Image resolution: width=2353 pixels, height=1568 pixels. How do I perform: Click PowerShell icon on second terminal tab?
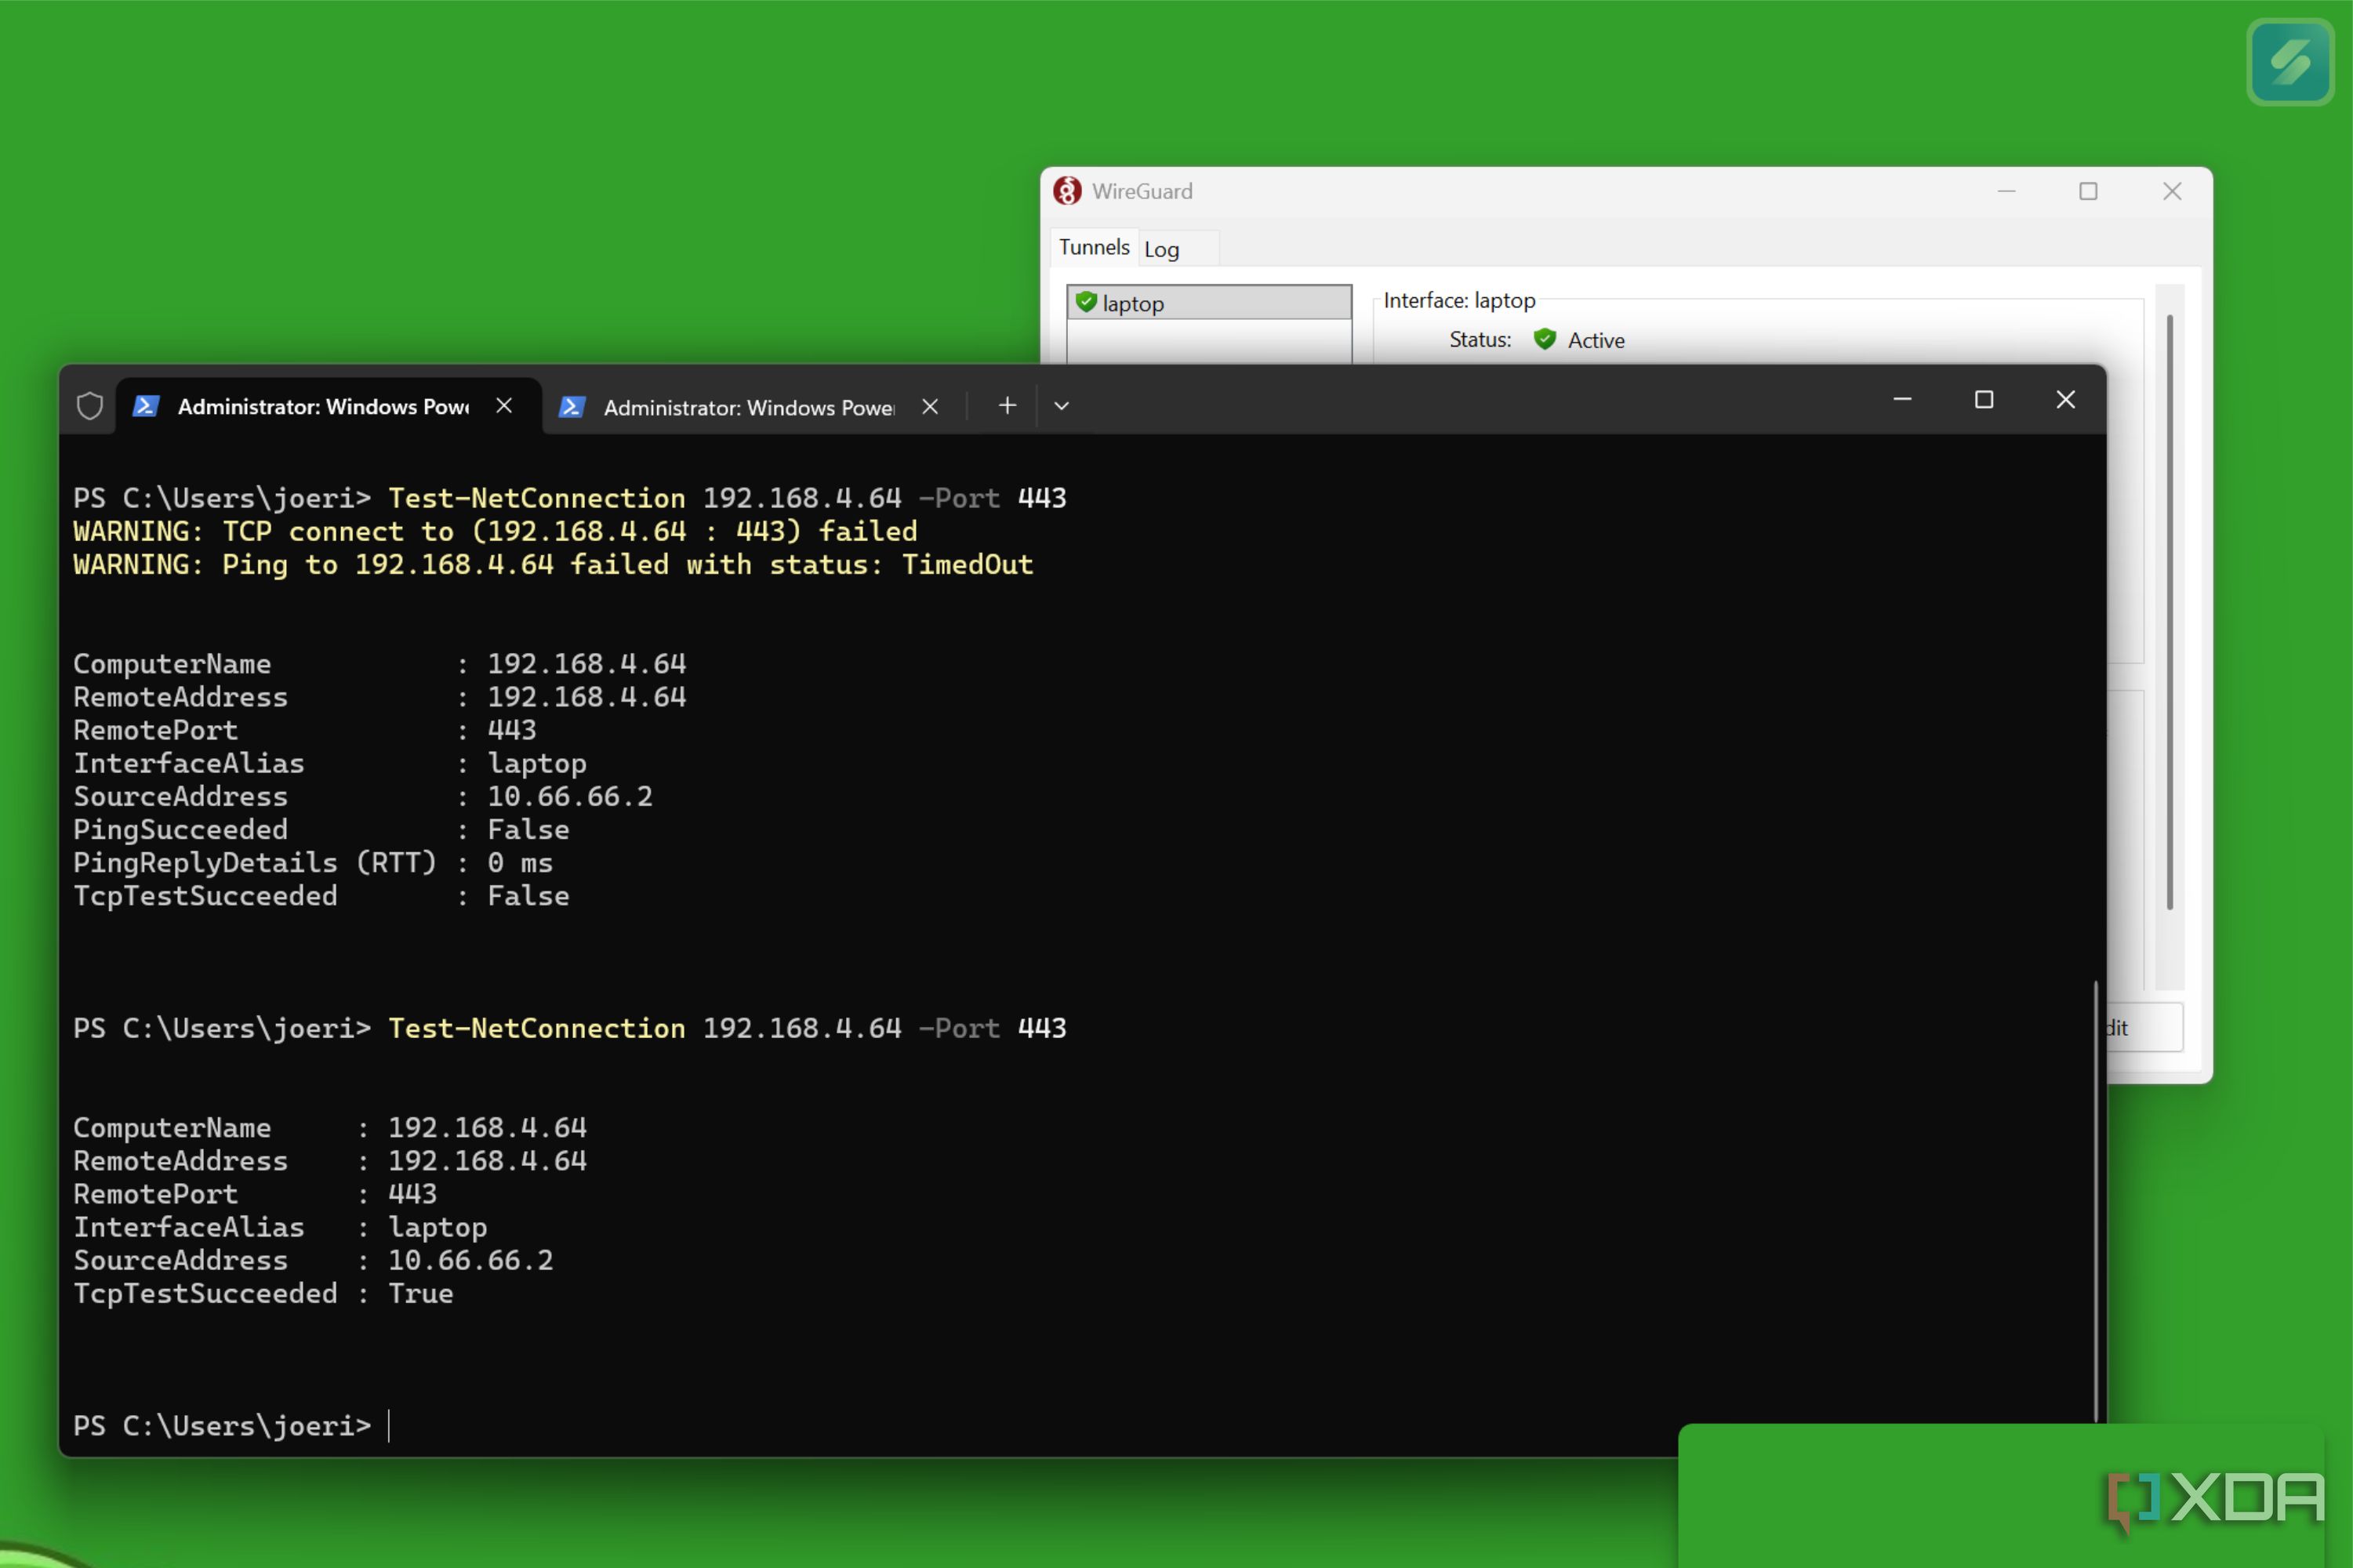[x=571, y=407]
